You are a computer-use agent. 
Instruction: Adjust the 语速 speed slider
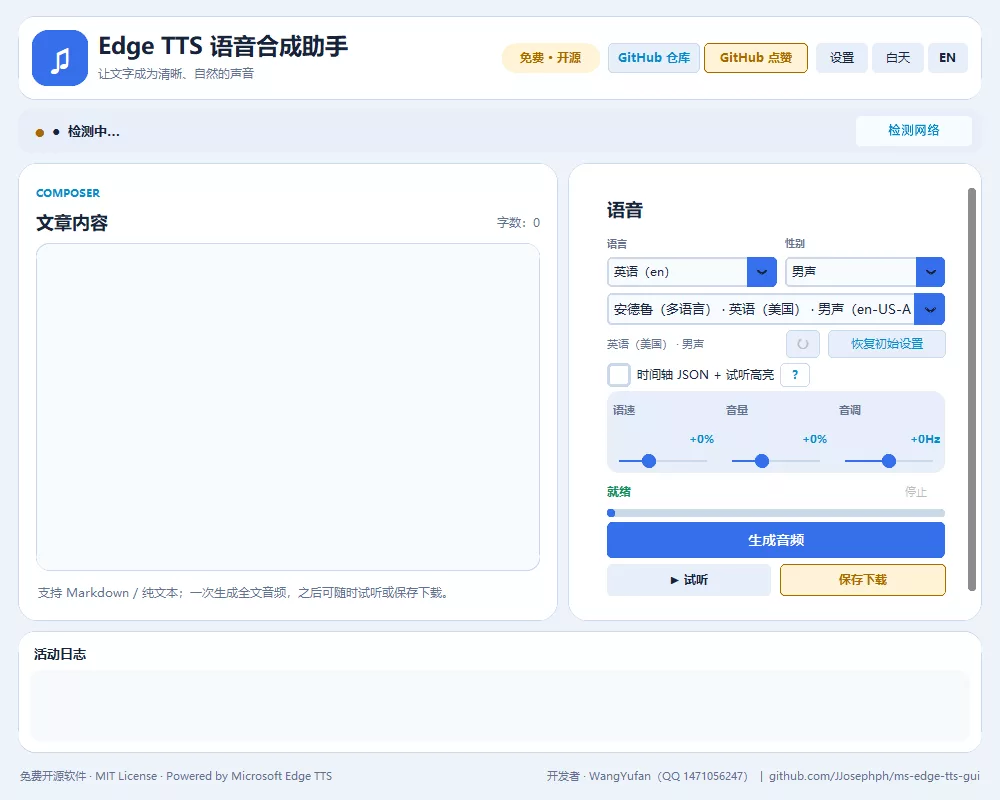point(663,461)
